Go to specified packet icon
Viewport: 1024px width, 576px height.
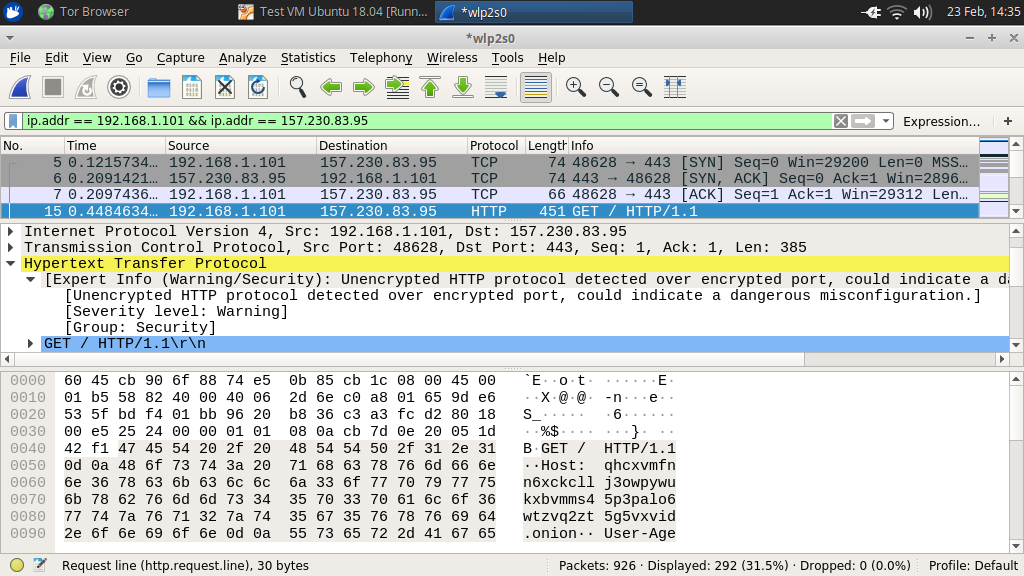pos(397,87)
